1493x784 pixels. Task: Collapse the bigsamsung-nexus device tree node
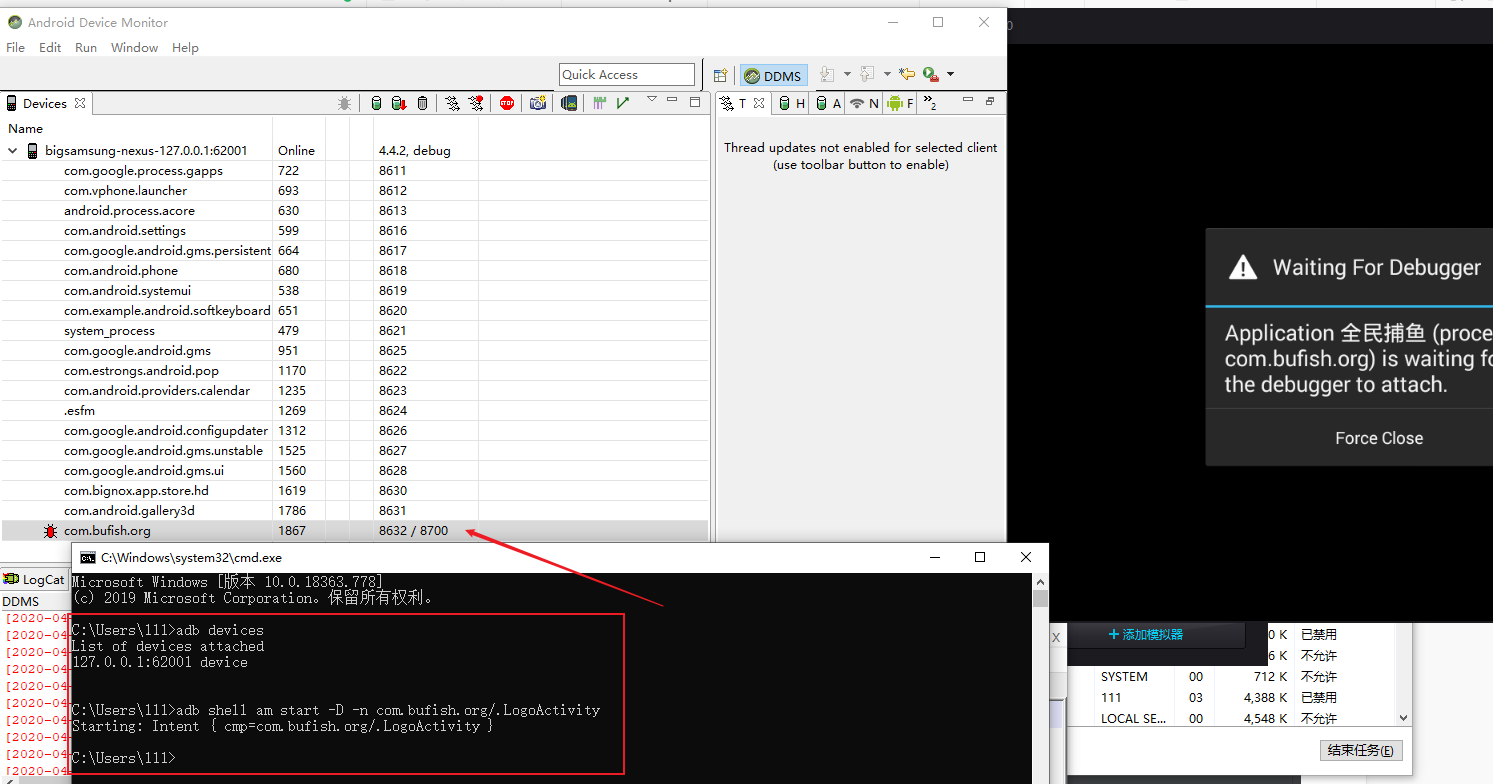coord(13,150)
